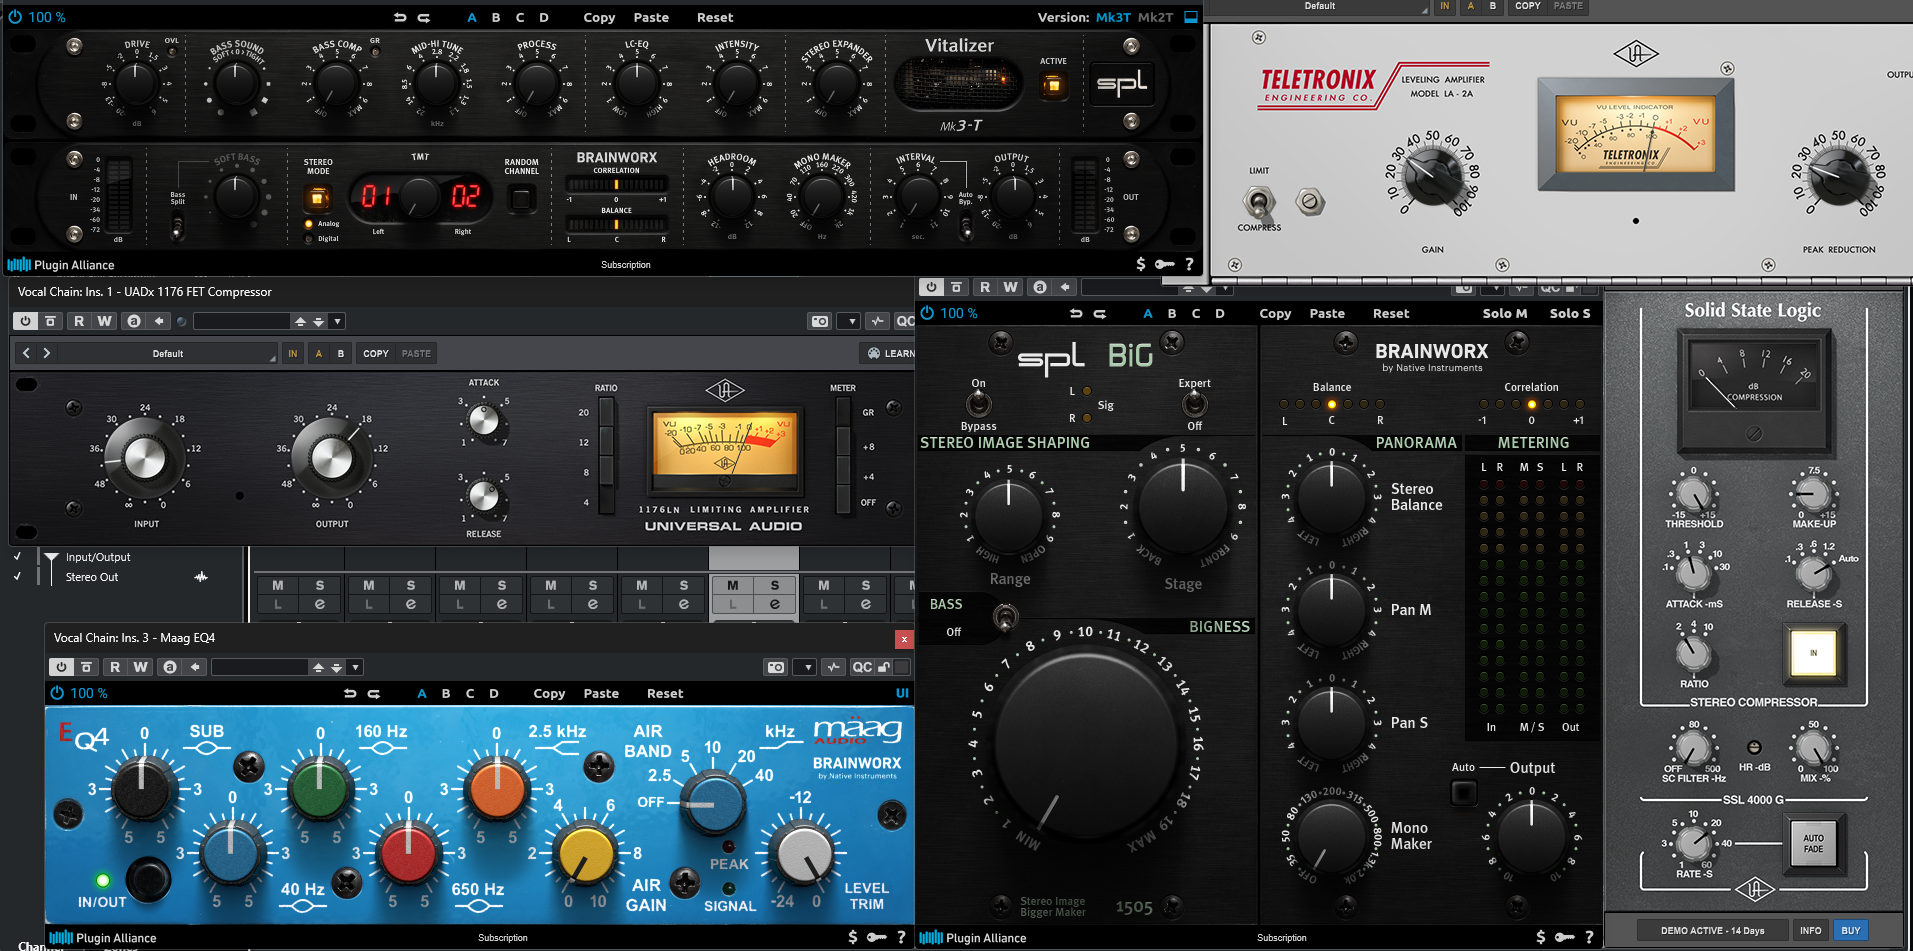The width and height of the screenshot is (1913, 951).
Task: Click INFO on the SSL plugin footer
Action: [1811, 930]
